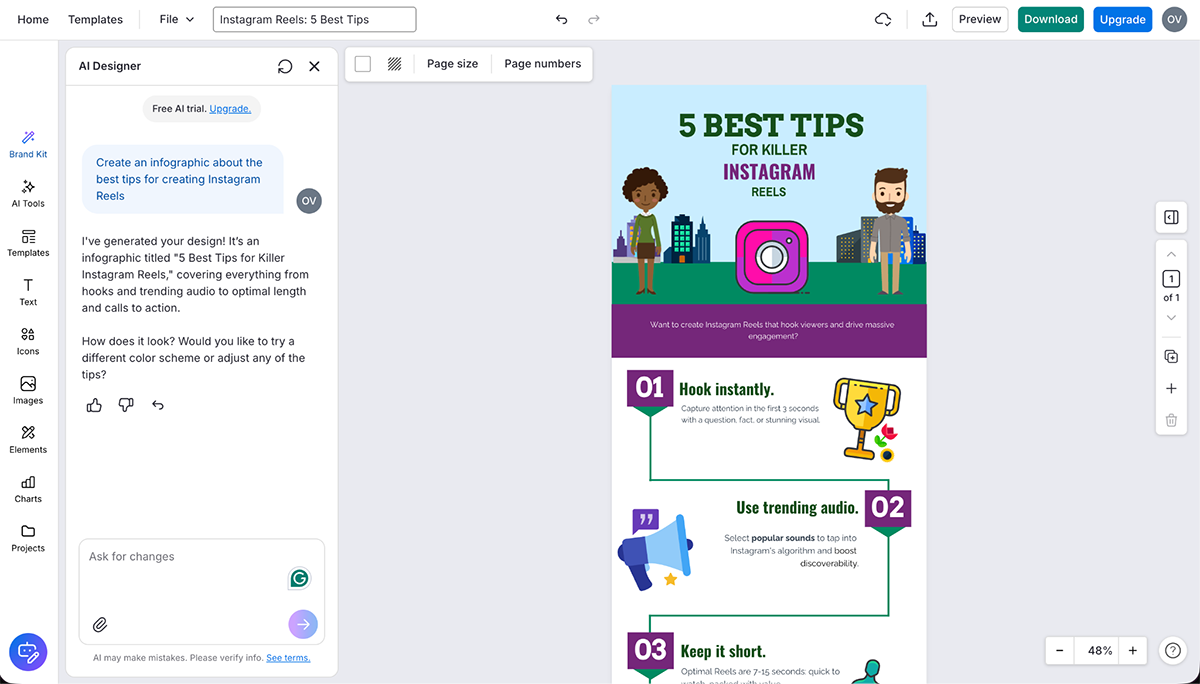
Task: Go to the next page with the down chevron
Action: 1171,317
